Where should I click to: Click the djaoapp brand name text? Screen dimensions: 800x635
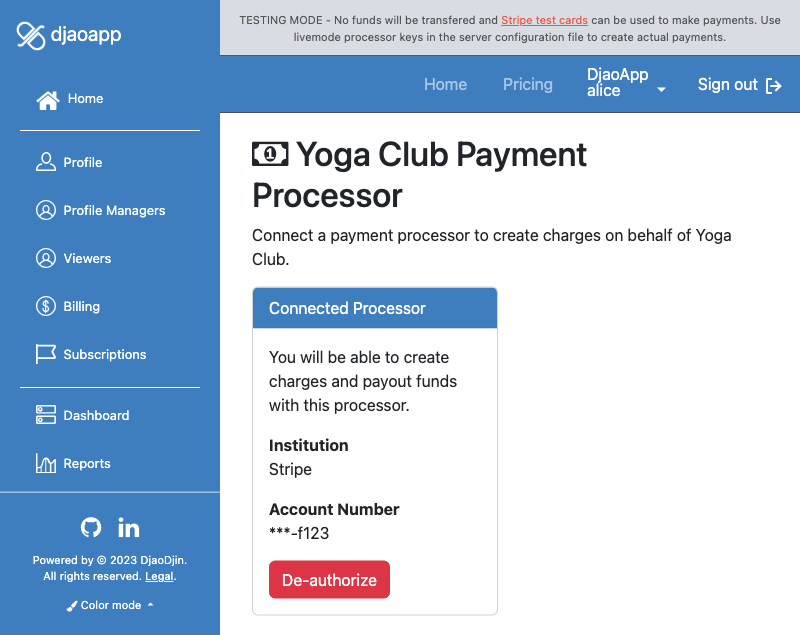click(x=86, y=35)
